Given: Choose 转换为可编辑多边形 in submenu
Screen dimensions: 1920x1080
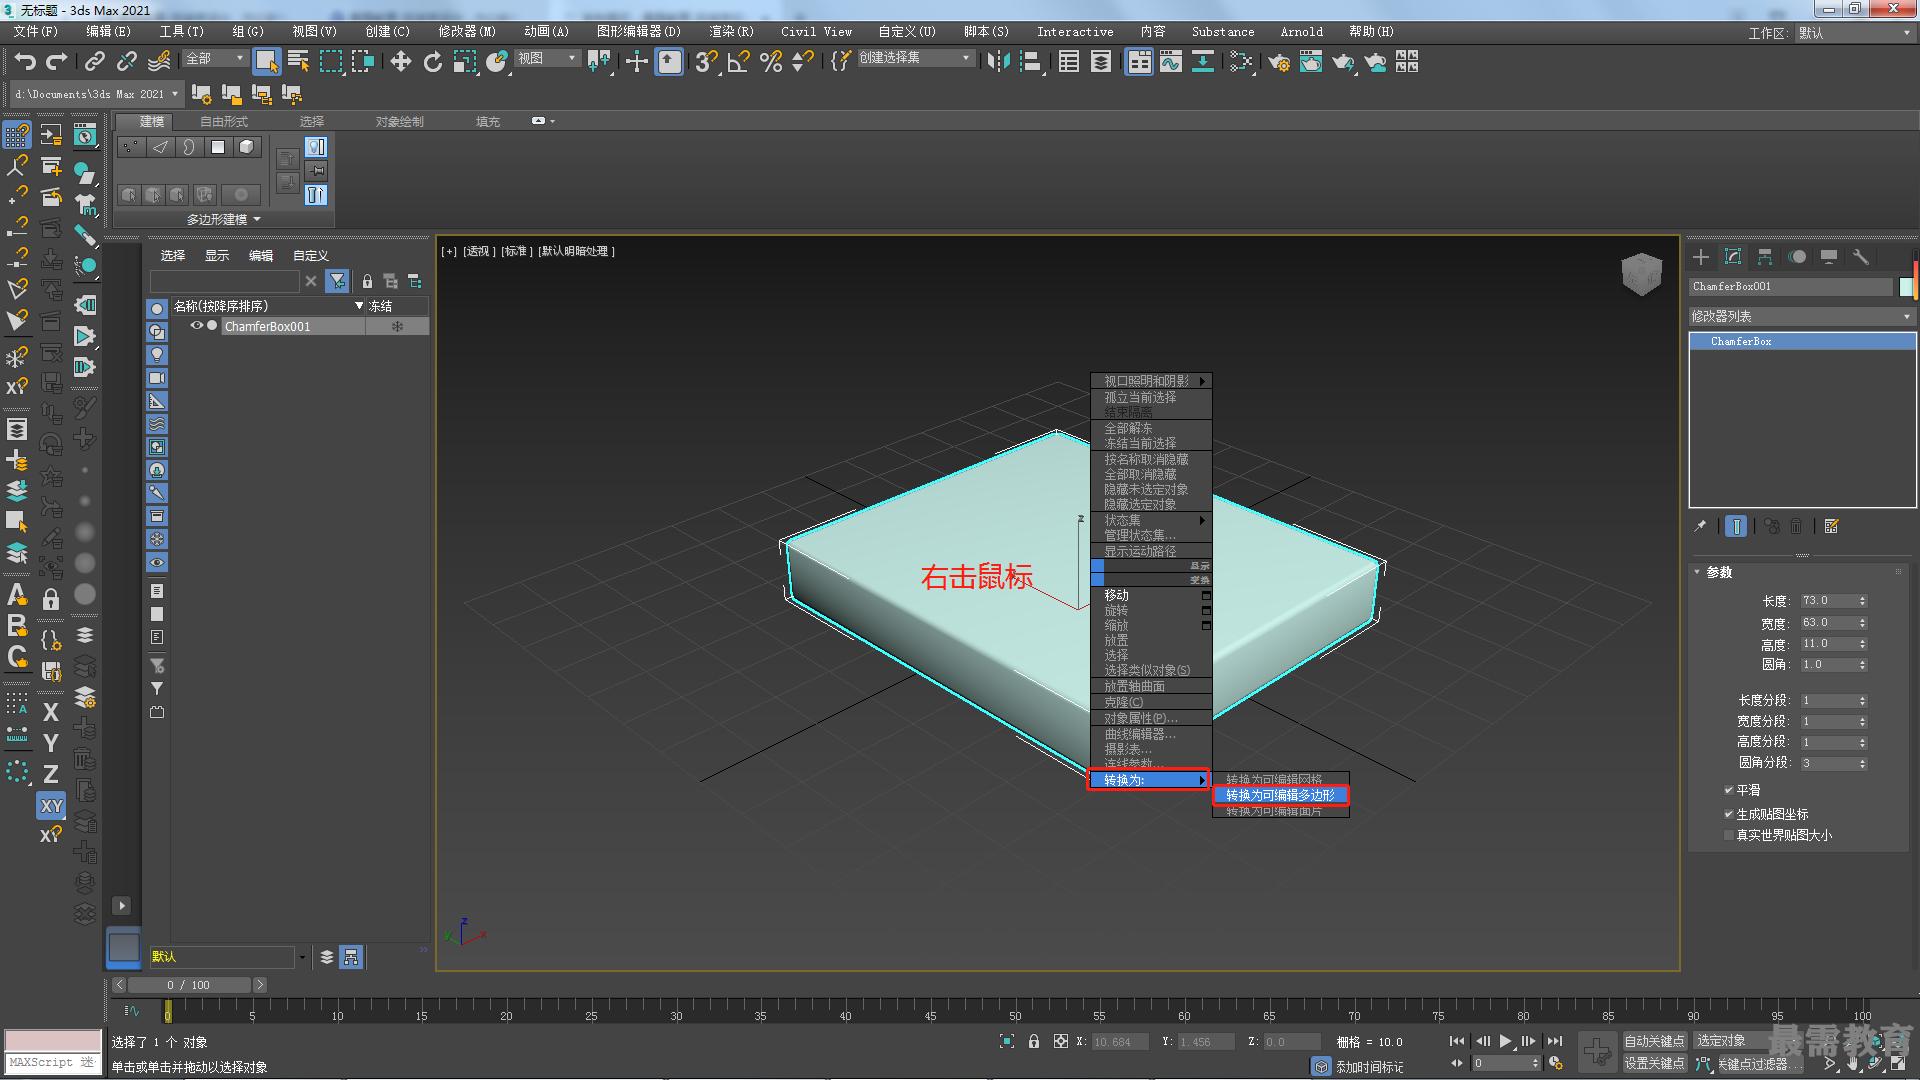Looking at the screenshot, I should pos(1280,795).
